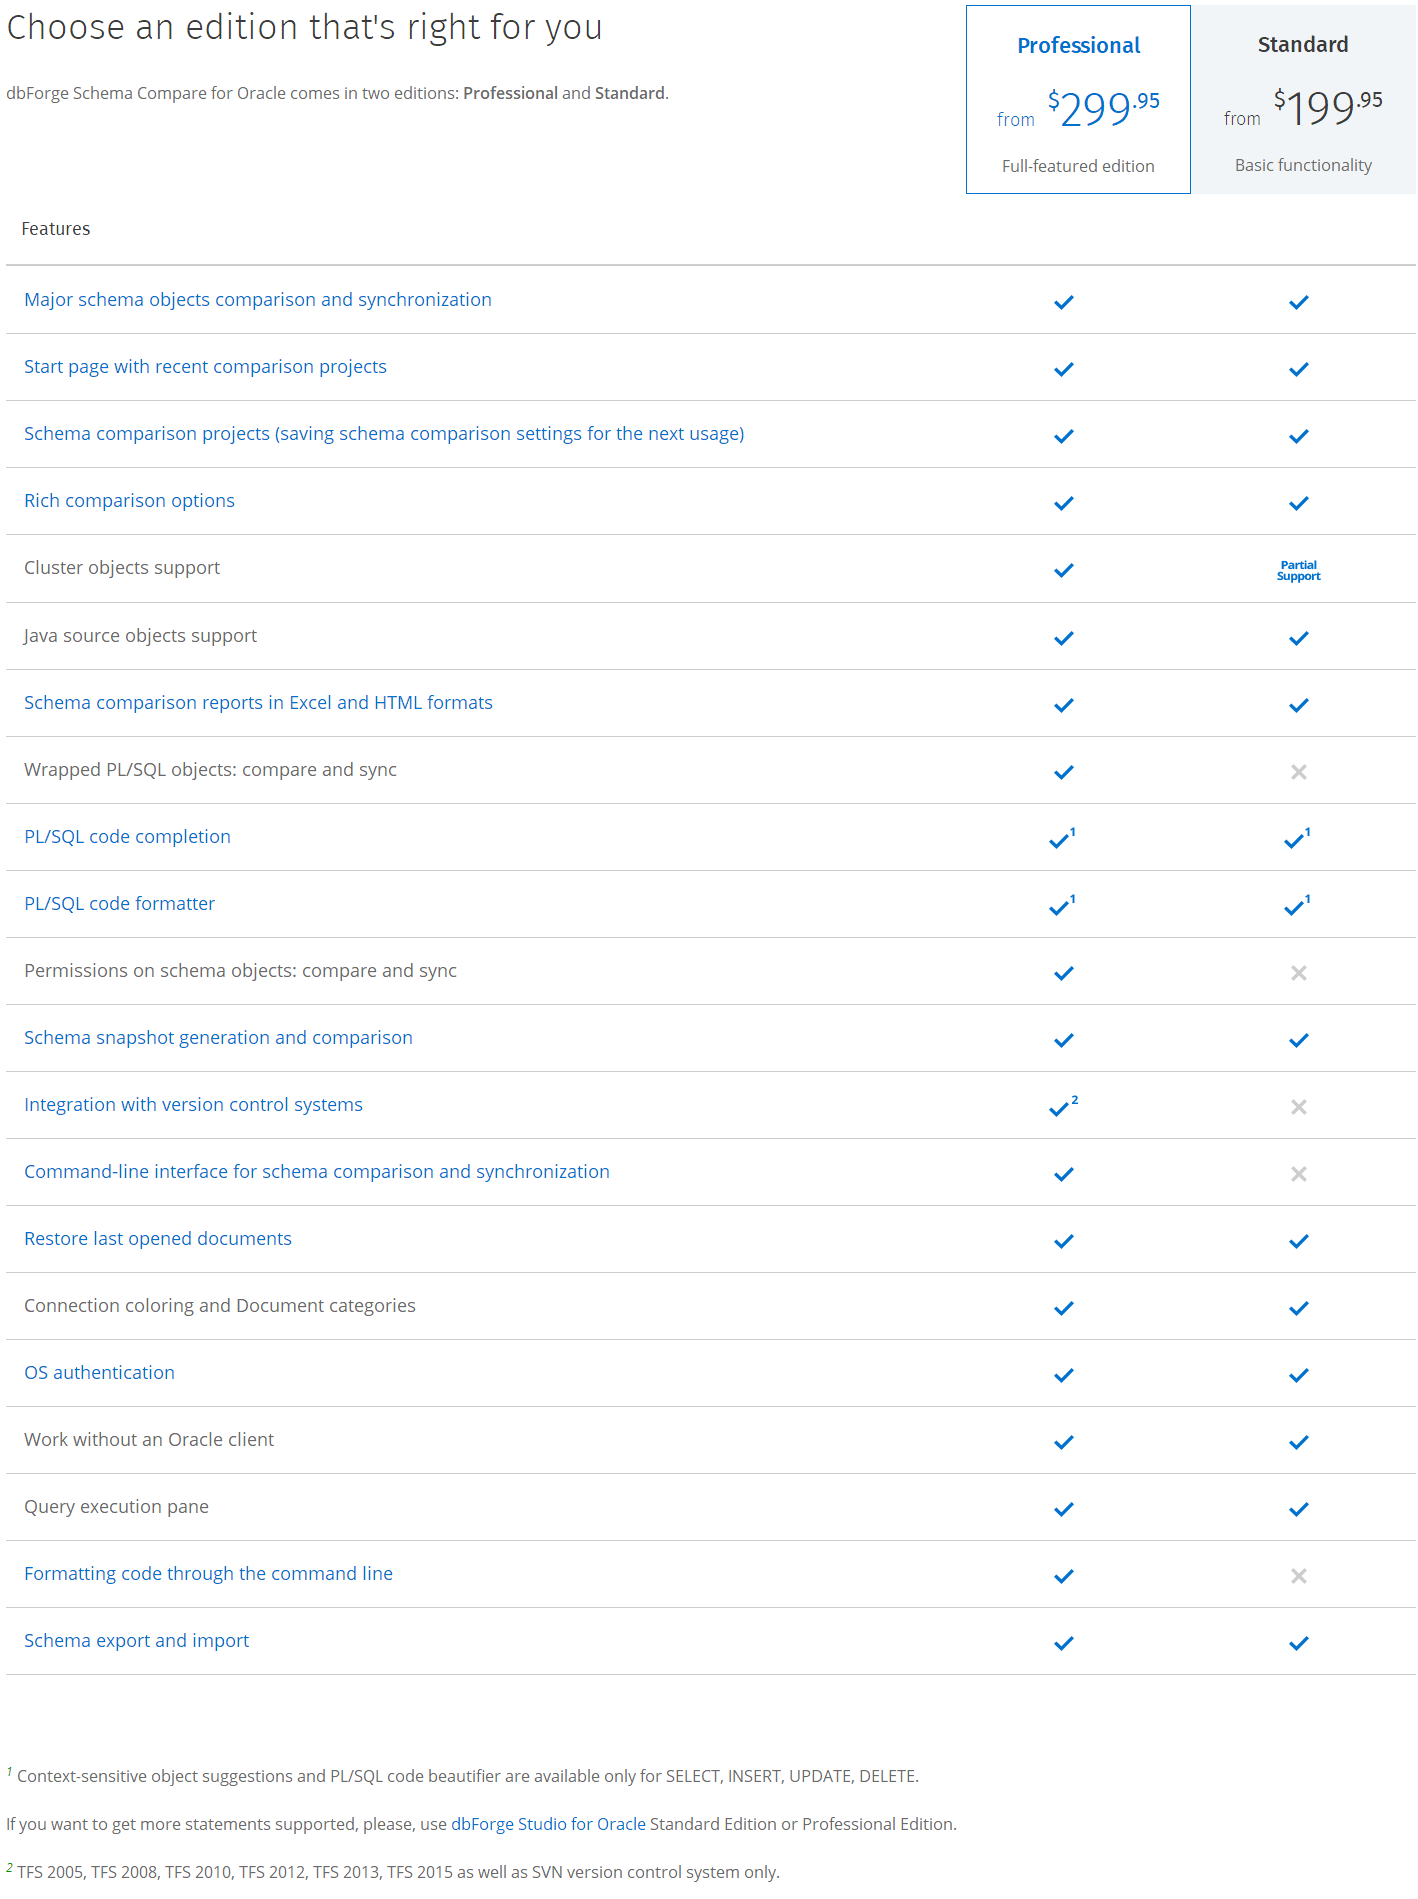Open Schema snapshot generation and comparison link

click(218, 1037)
